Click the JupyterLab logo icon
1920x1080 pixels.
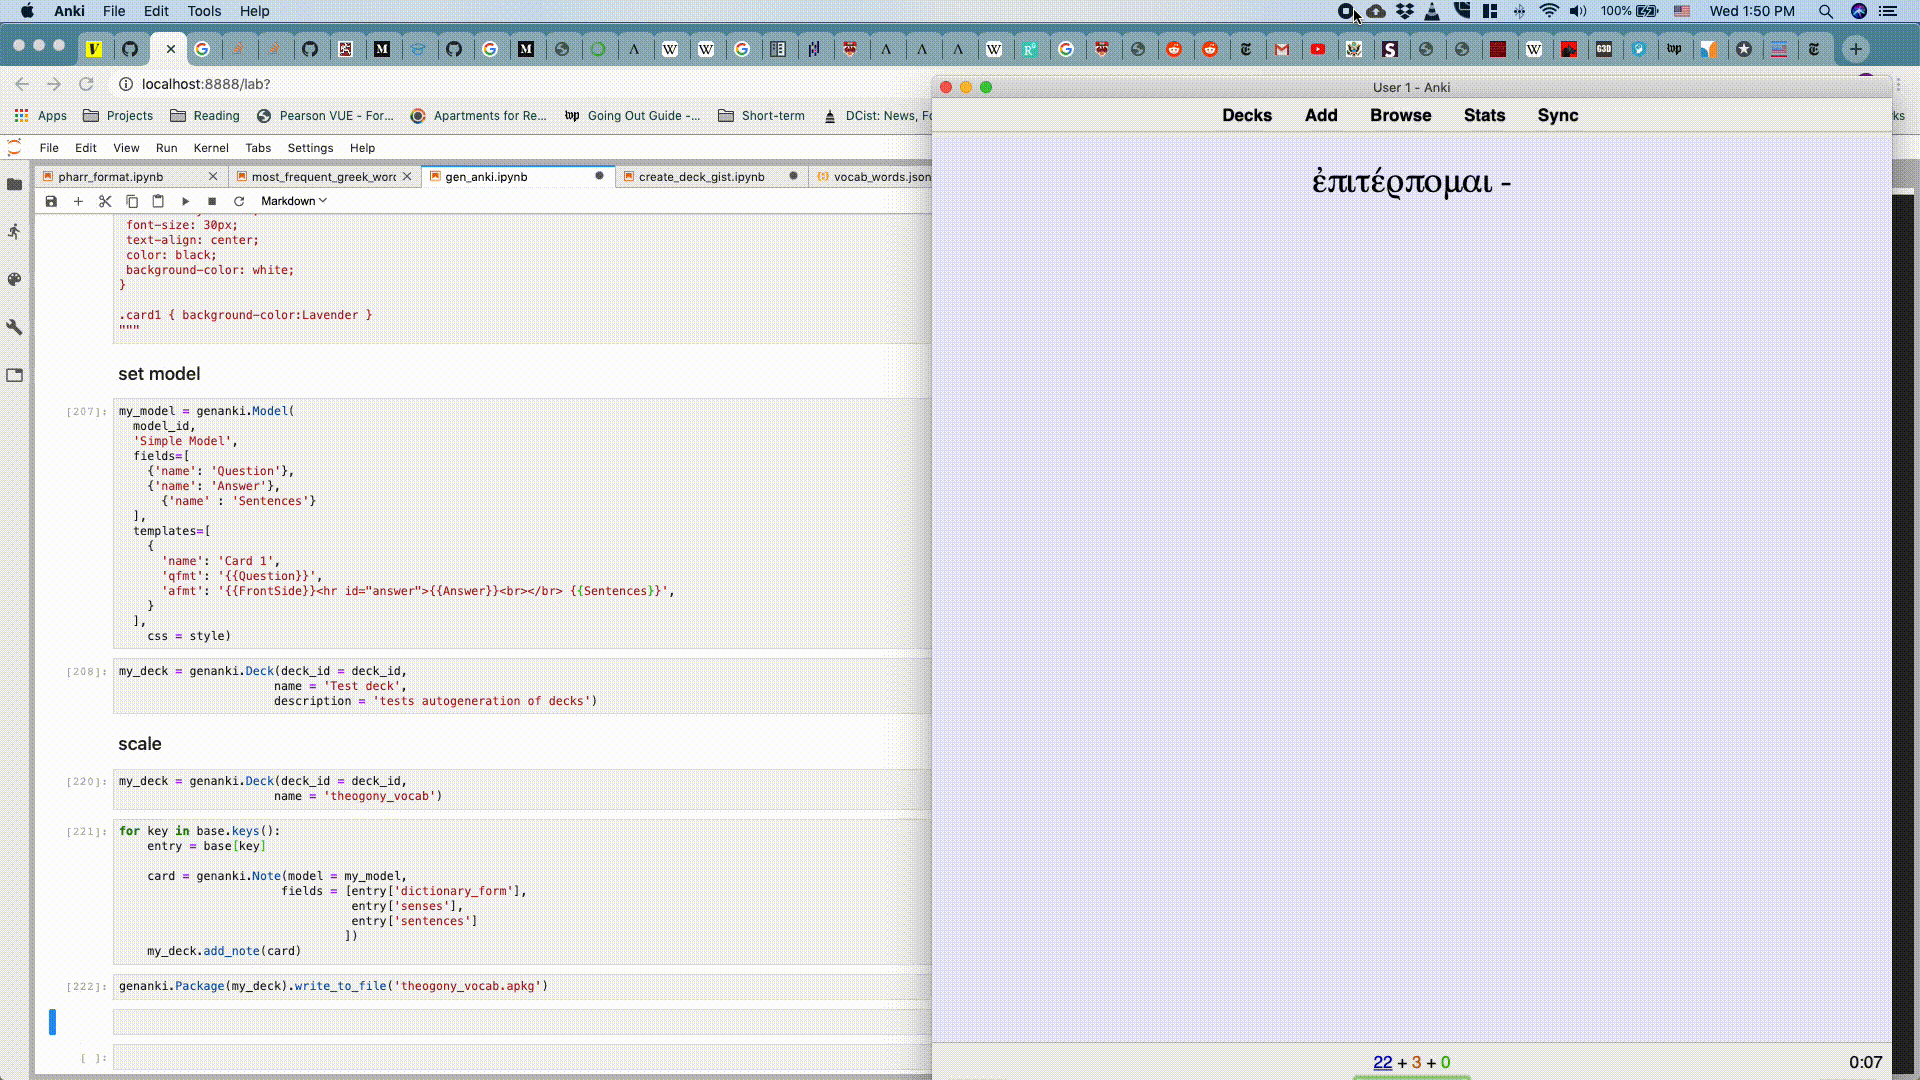tap(15, 148)
